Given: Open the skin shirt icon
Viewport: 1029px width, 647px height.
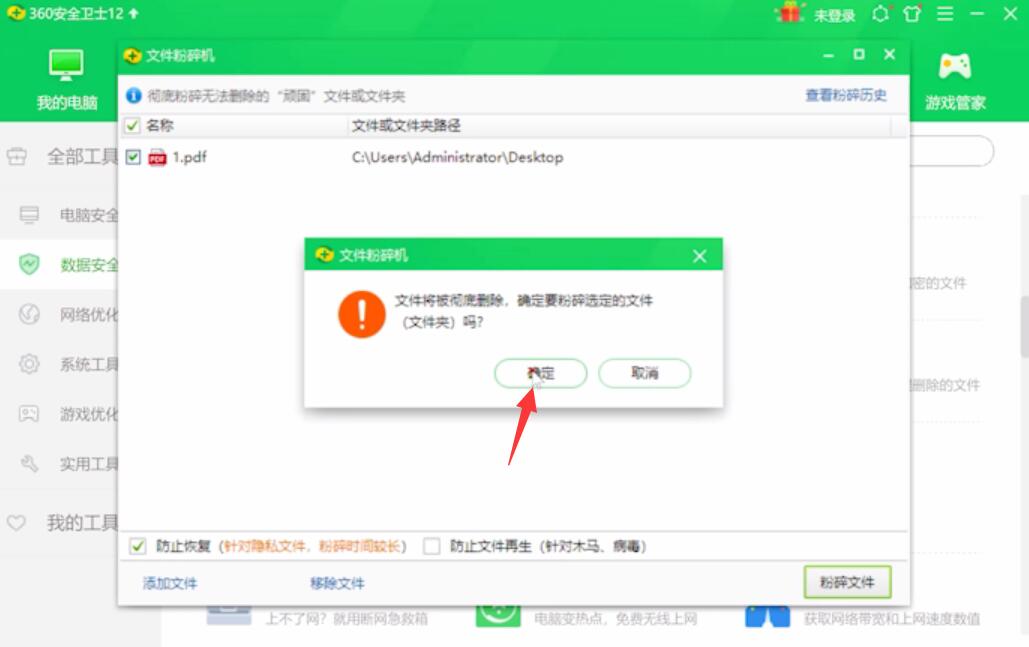Looking at the screenshot, I should coord(912,14).
